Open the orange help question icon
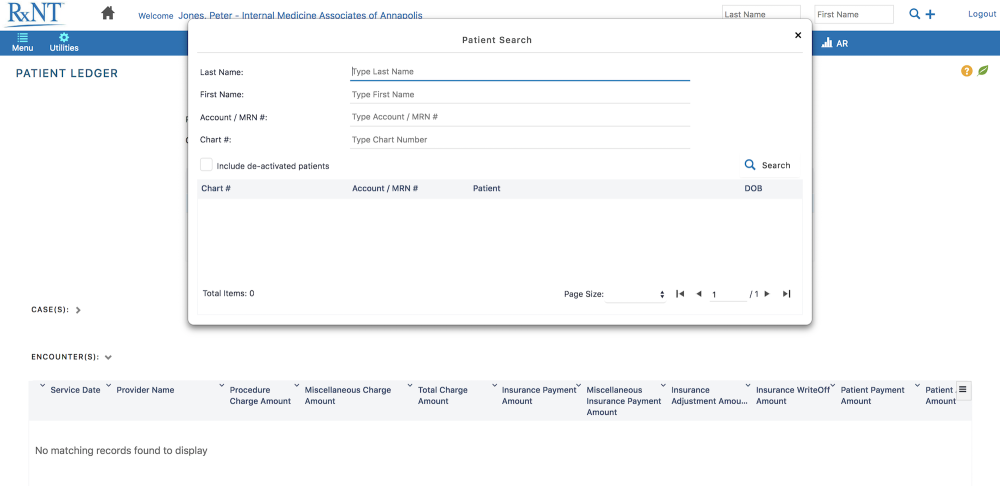 click(x=967, y=71)
